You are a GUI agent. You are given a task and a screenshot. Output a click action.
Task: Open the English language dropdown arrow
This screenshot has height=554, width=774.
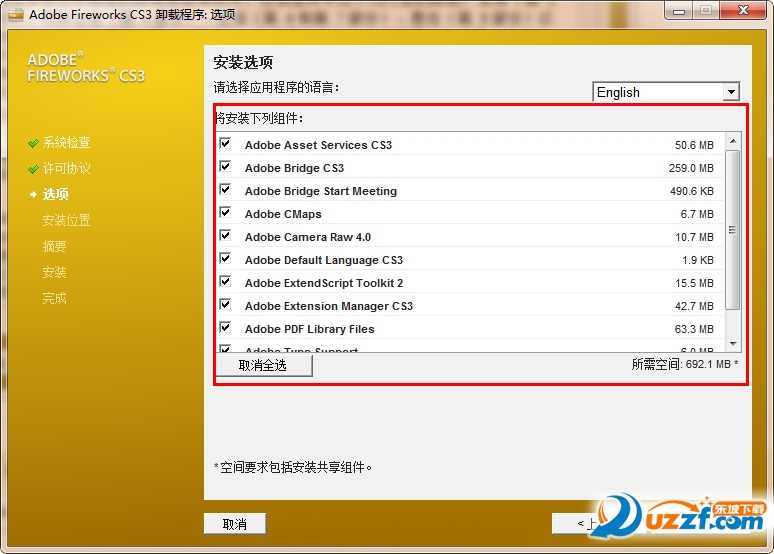(731, 92)
